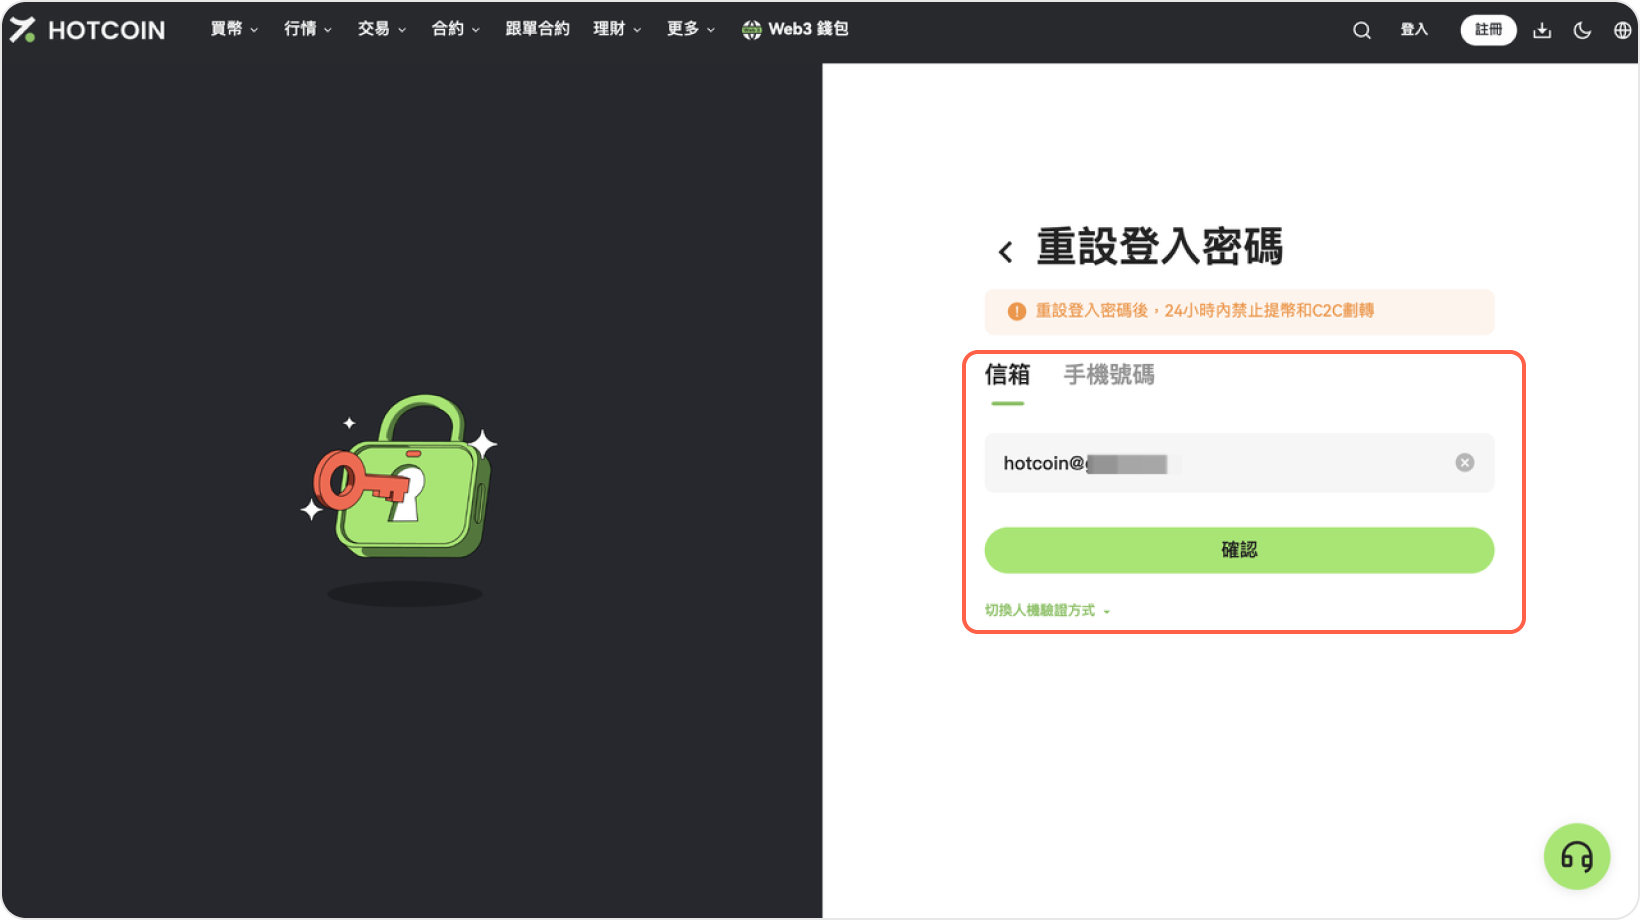Click the Hotcoin logo
The image size is (1640, 920).
[87, 30]
